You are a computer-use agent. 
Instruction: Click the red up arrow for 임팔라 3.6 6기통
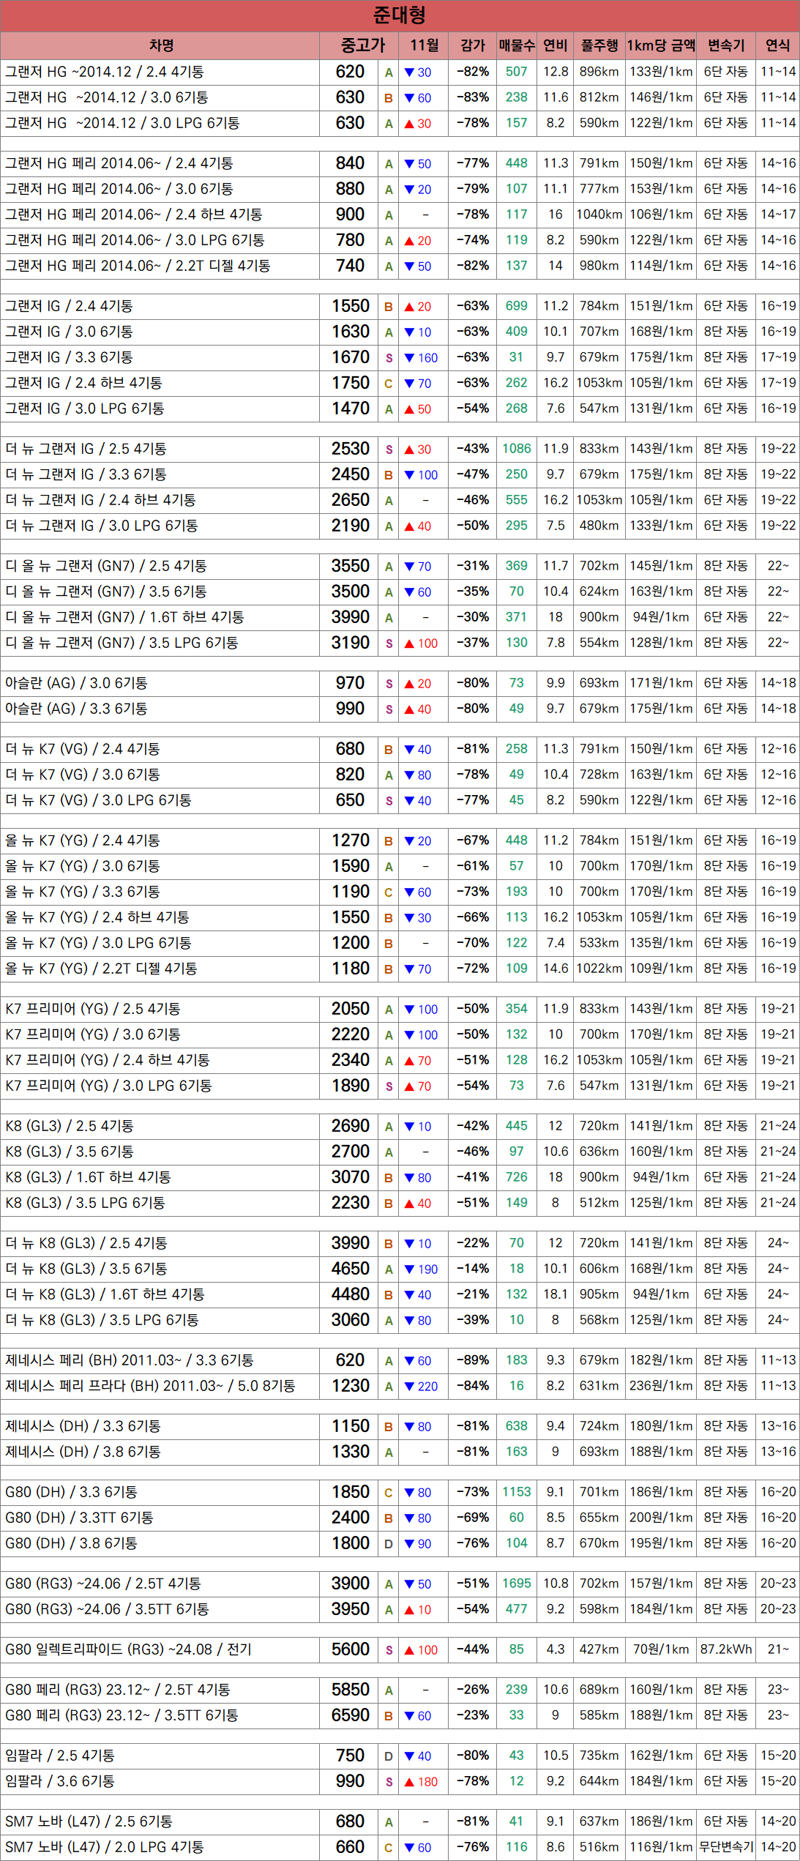[410, 1782]
